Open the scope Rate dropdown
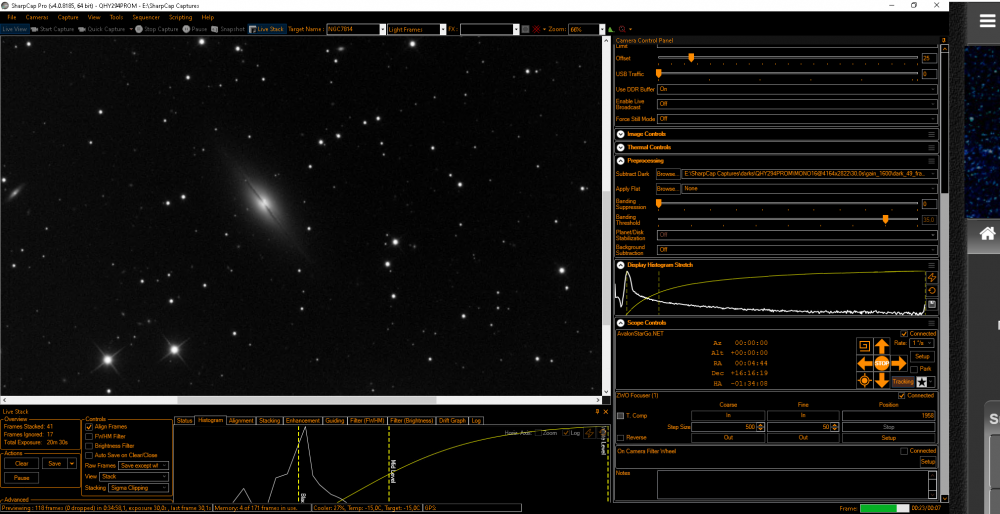This screenshot has width=1000, height=514. click(922, 343)
